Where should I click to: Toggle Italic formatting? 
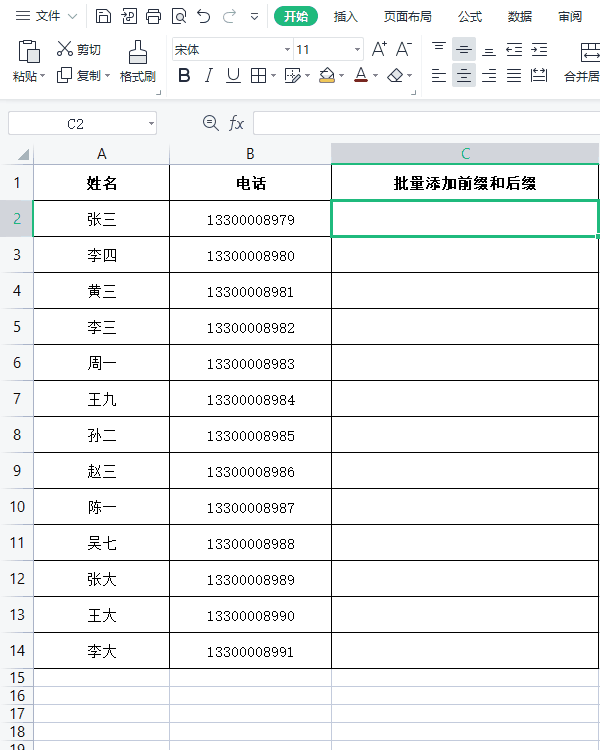tap(209, 75)
